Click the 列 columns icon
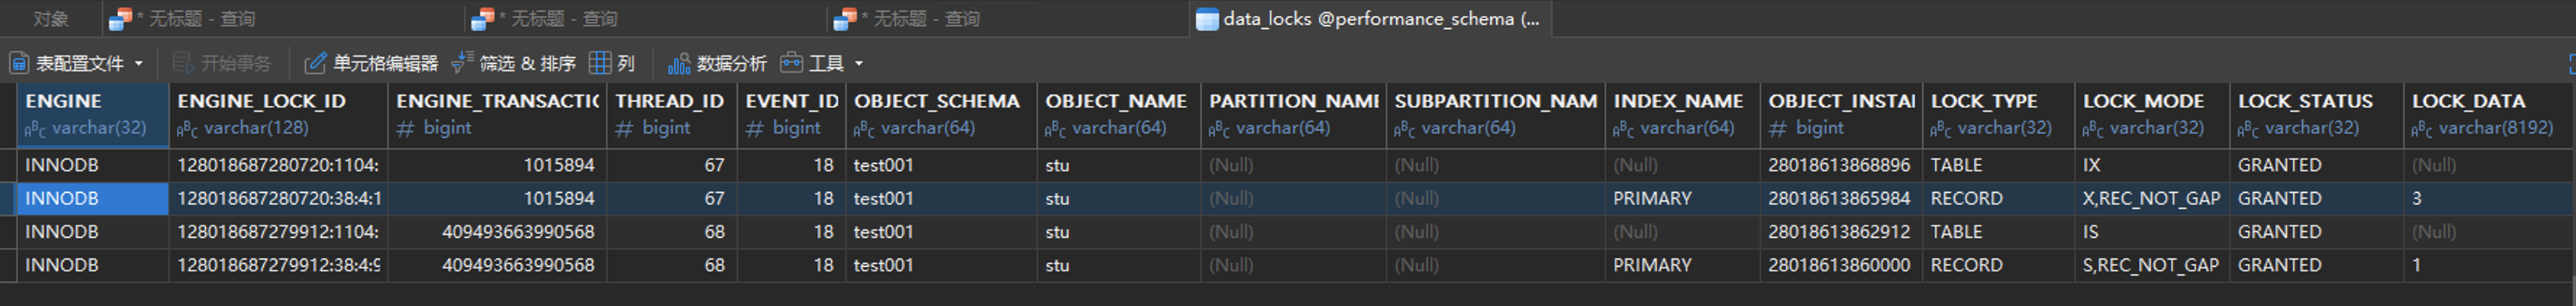The height and width of the screenshot is (306, 2576). coord(600,63)
